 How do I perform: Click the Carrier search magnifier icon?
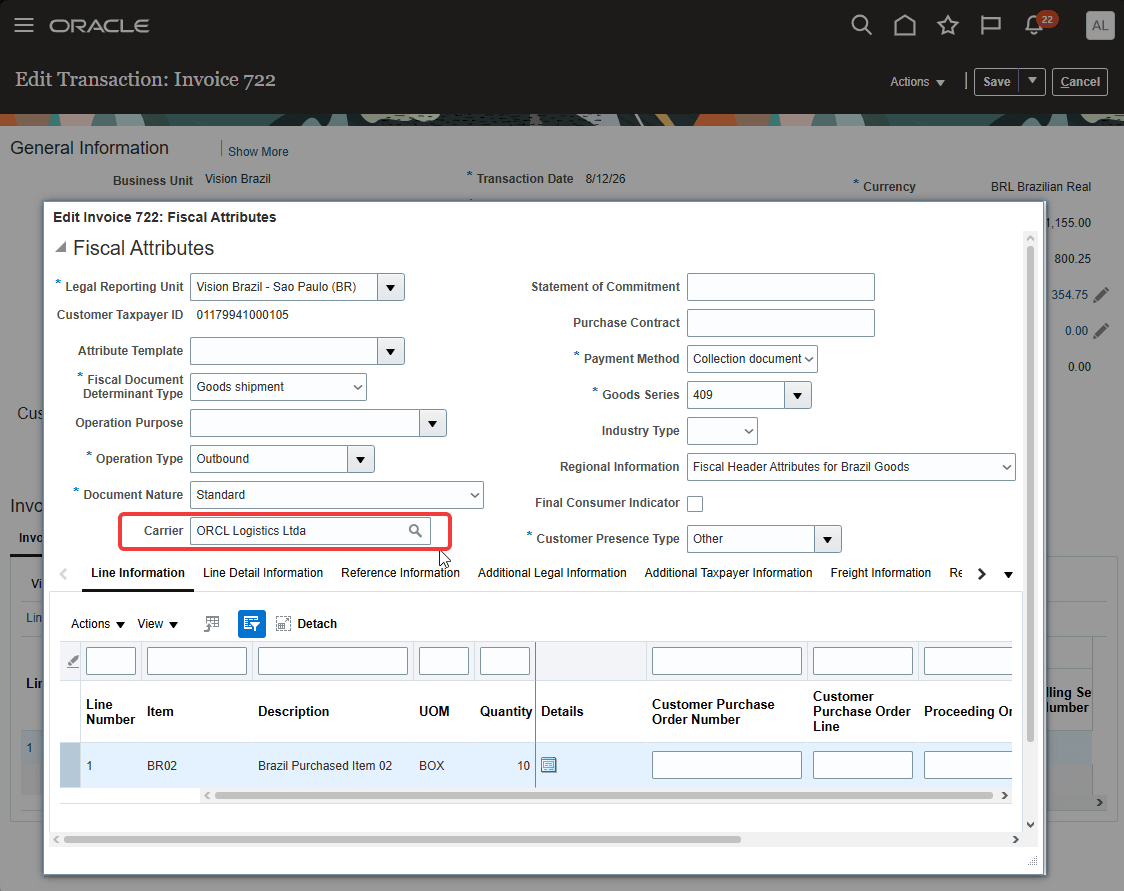(x=415, y=530)
